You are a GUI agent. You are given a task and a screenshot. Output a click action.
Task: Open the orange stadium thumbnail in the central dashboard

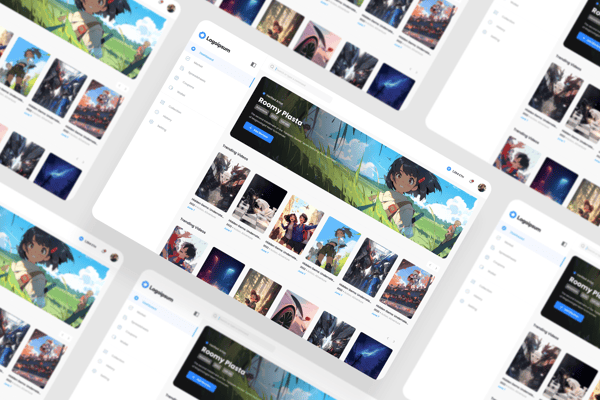(x=407, y=289)
